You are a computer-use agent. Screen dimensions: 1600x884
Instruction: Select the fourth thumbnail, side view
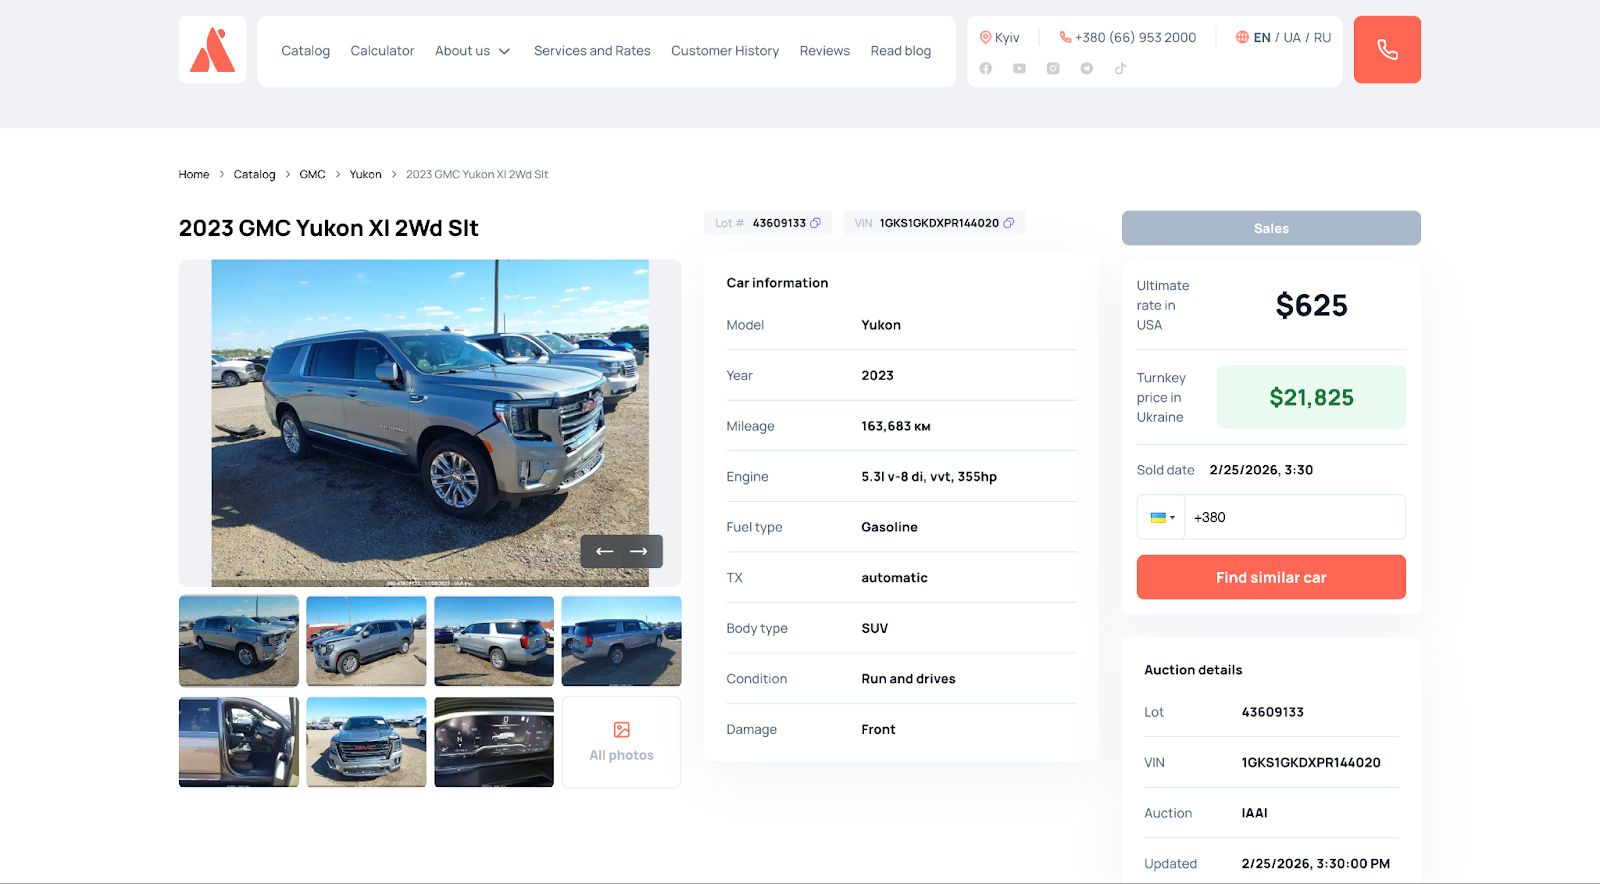pyautogui.click(x=621, y=641)
